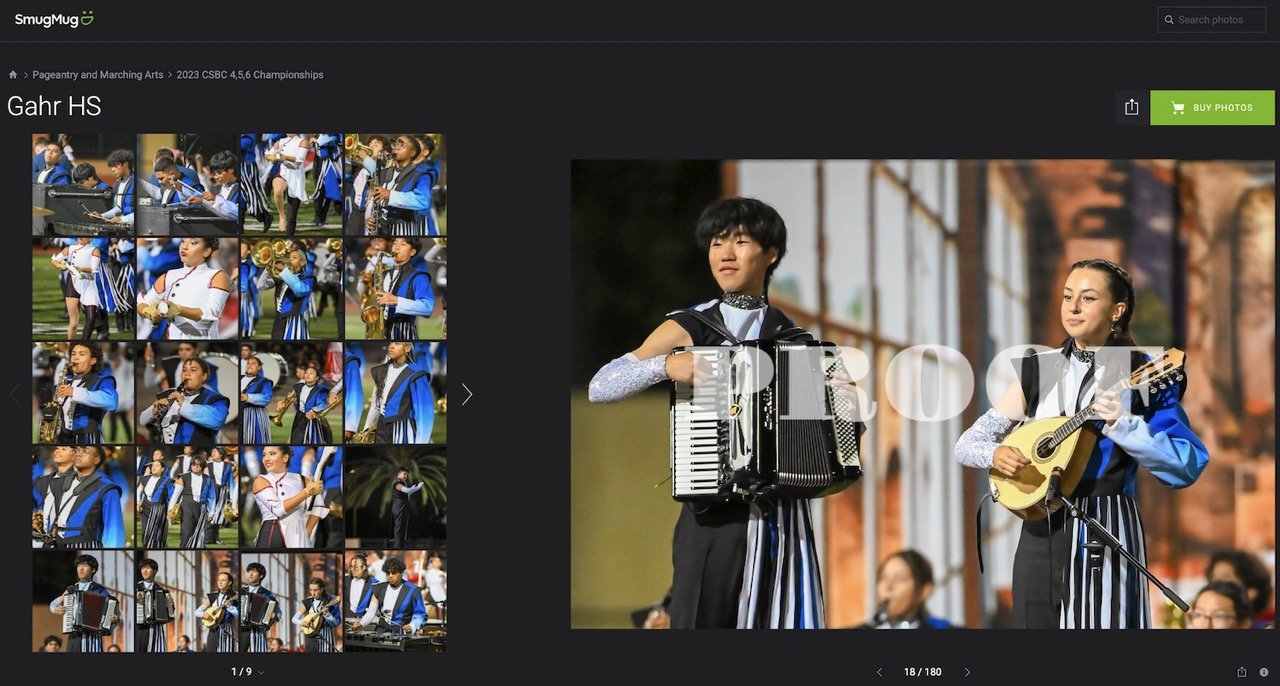Screen dimensions: 1280x686
Task: Click the search magnifier icon
Action: tap(1169, 20)
